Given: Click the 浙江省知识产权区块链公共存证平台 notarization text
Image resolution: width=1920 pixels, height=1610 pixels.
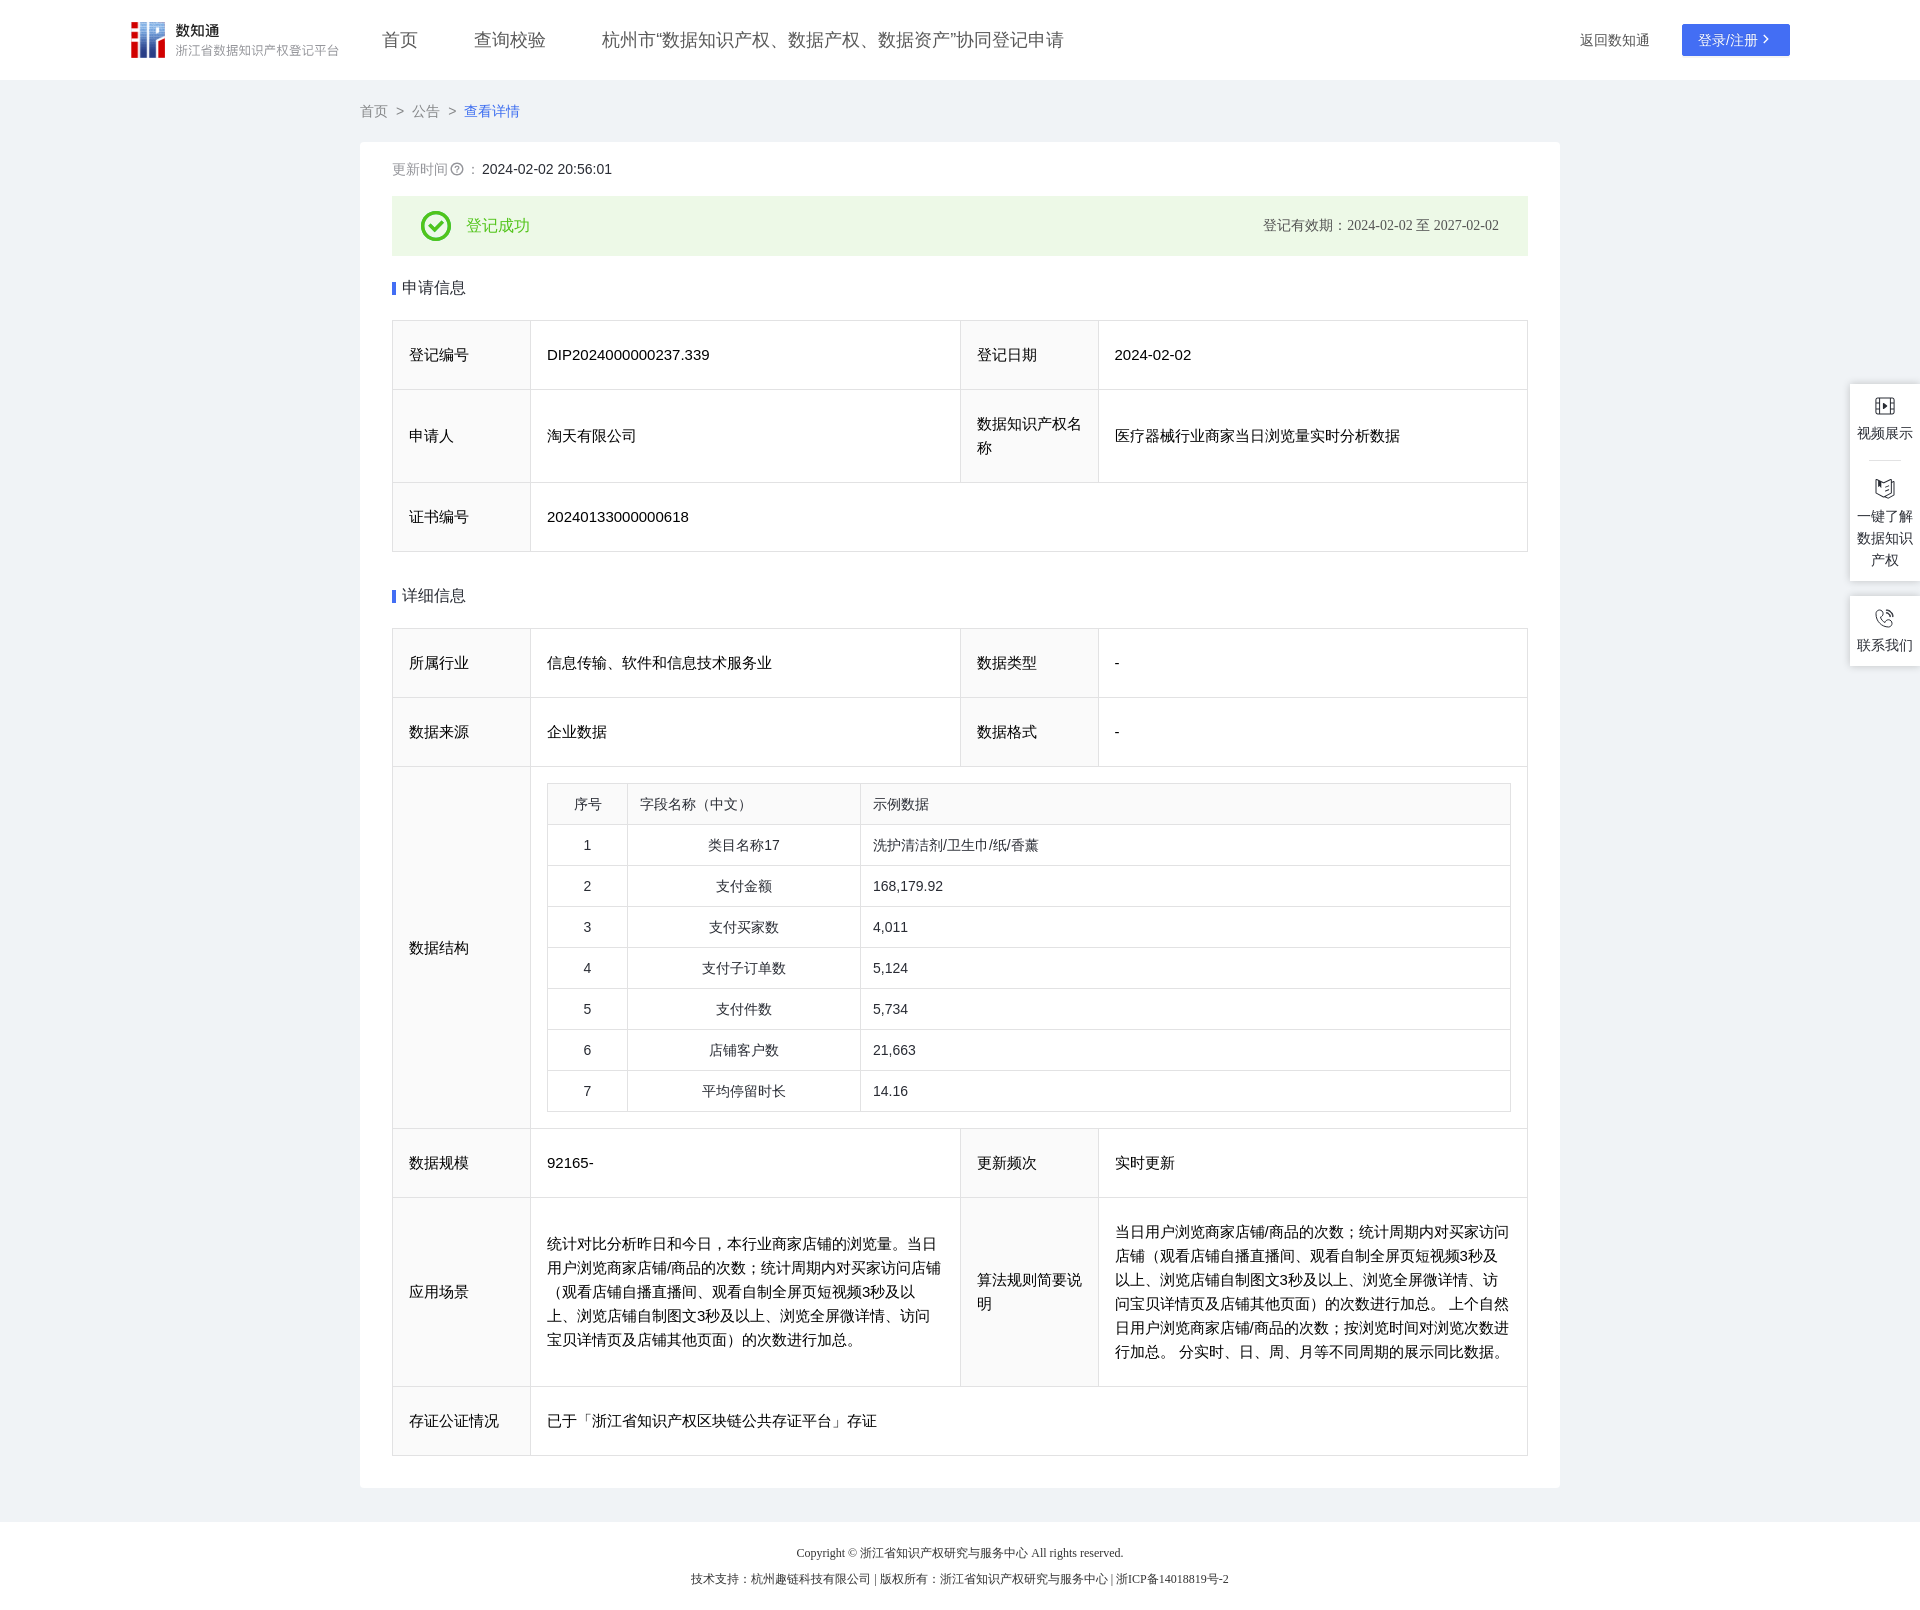Looking at the screenshot, I should click(712, 1421).
